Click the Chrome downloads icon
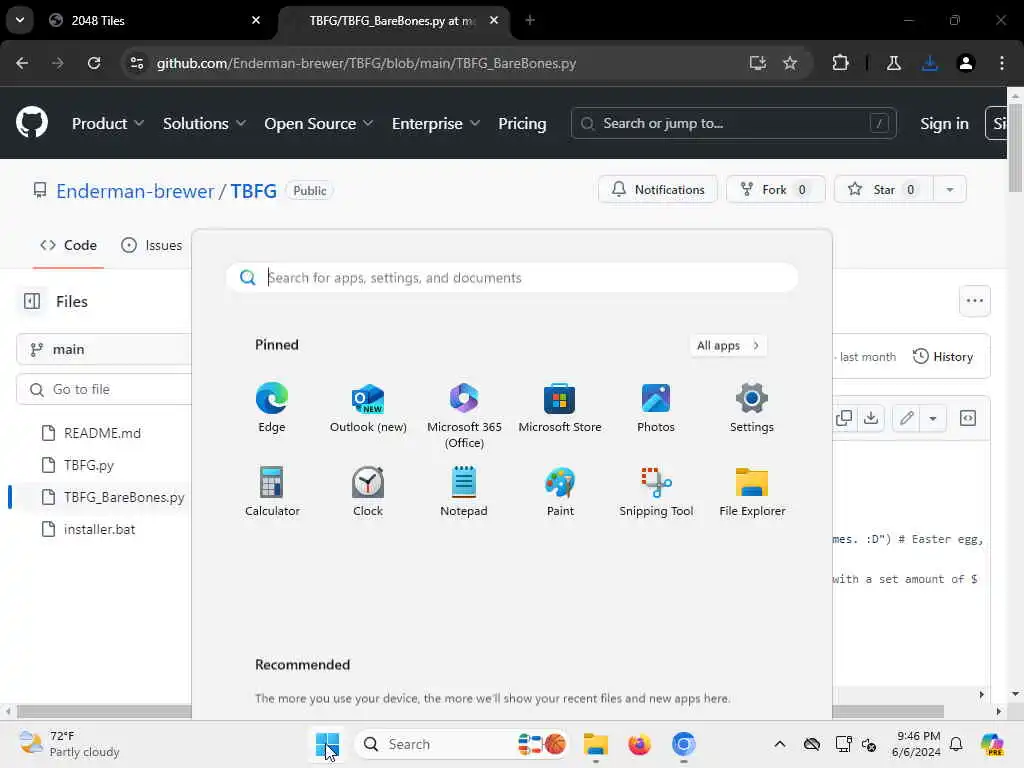The image size is (1024, 768). click(x=929, y=63)
